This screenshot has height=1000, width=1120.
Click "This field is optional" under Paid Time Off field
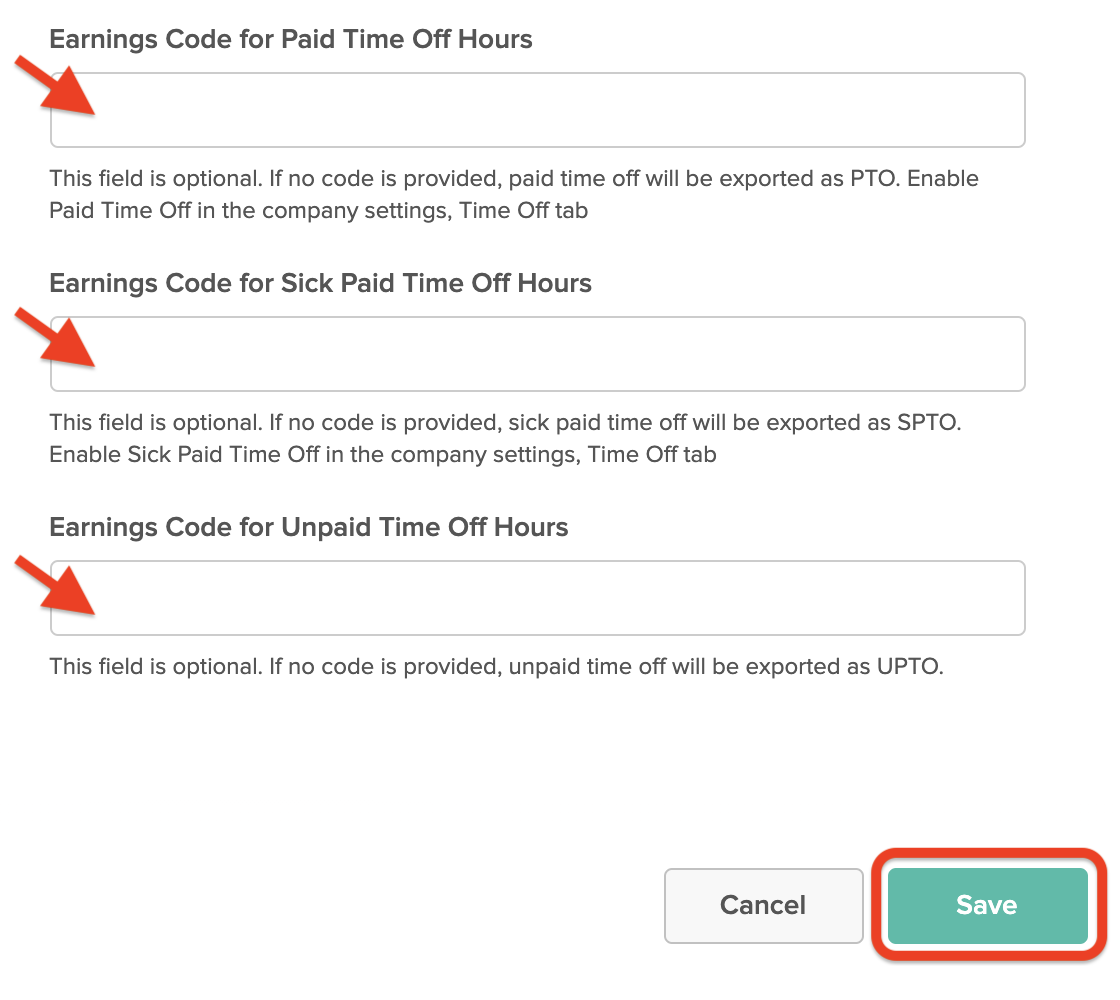pyautogui.click(x=155, y=179)
